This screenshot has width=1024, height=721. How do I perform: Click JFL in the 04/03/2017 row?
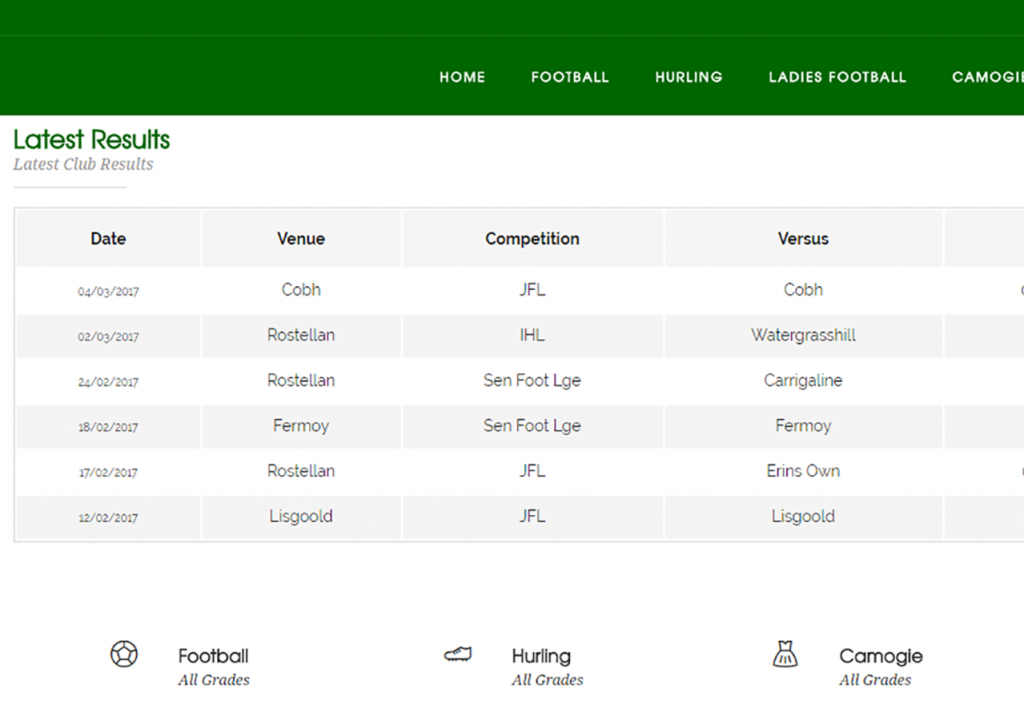[532, 290]
